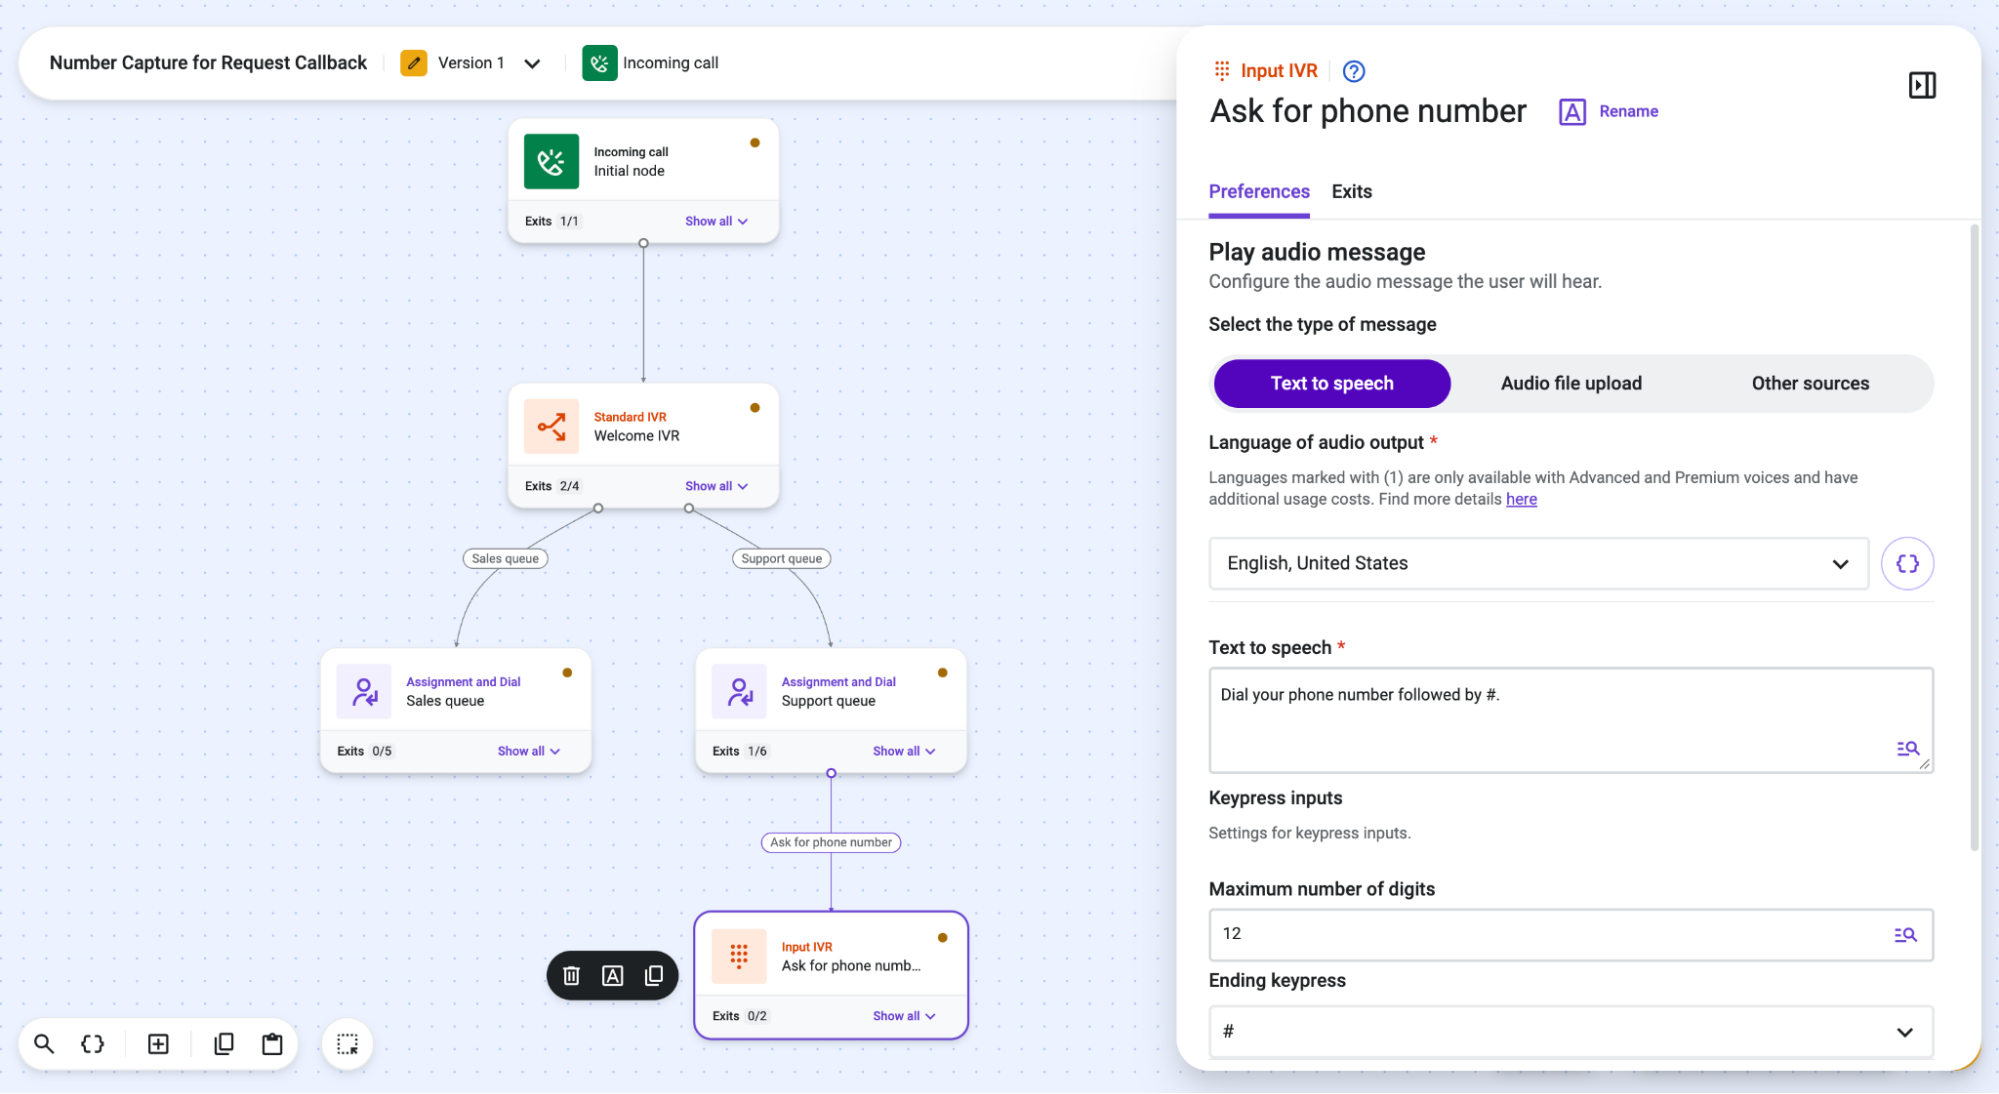The image size is (1999, 1094).
Task: Click the add node plus icon
Action: [x=158, y=1044]
